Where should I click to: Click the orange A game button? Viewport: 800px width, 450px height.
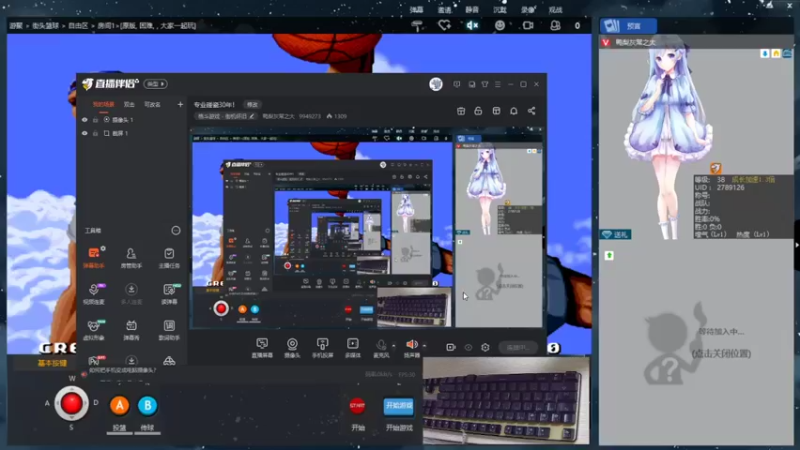119,406
